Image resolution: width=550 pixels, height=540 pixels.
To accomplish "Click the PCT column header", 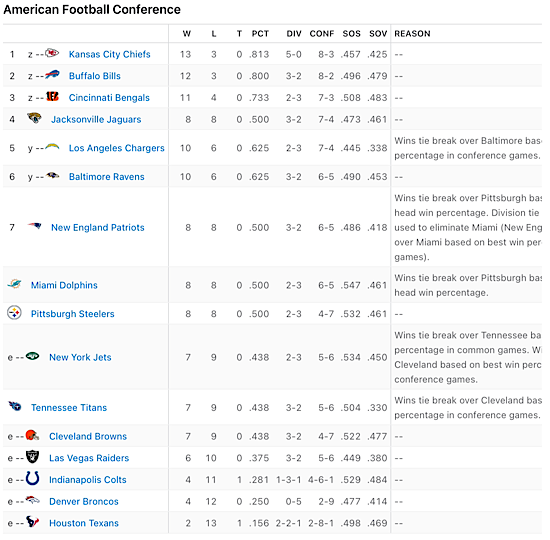I will click(x=260, y=34).
